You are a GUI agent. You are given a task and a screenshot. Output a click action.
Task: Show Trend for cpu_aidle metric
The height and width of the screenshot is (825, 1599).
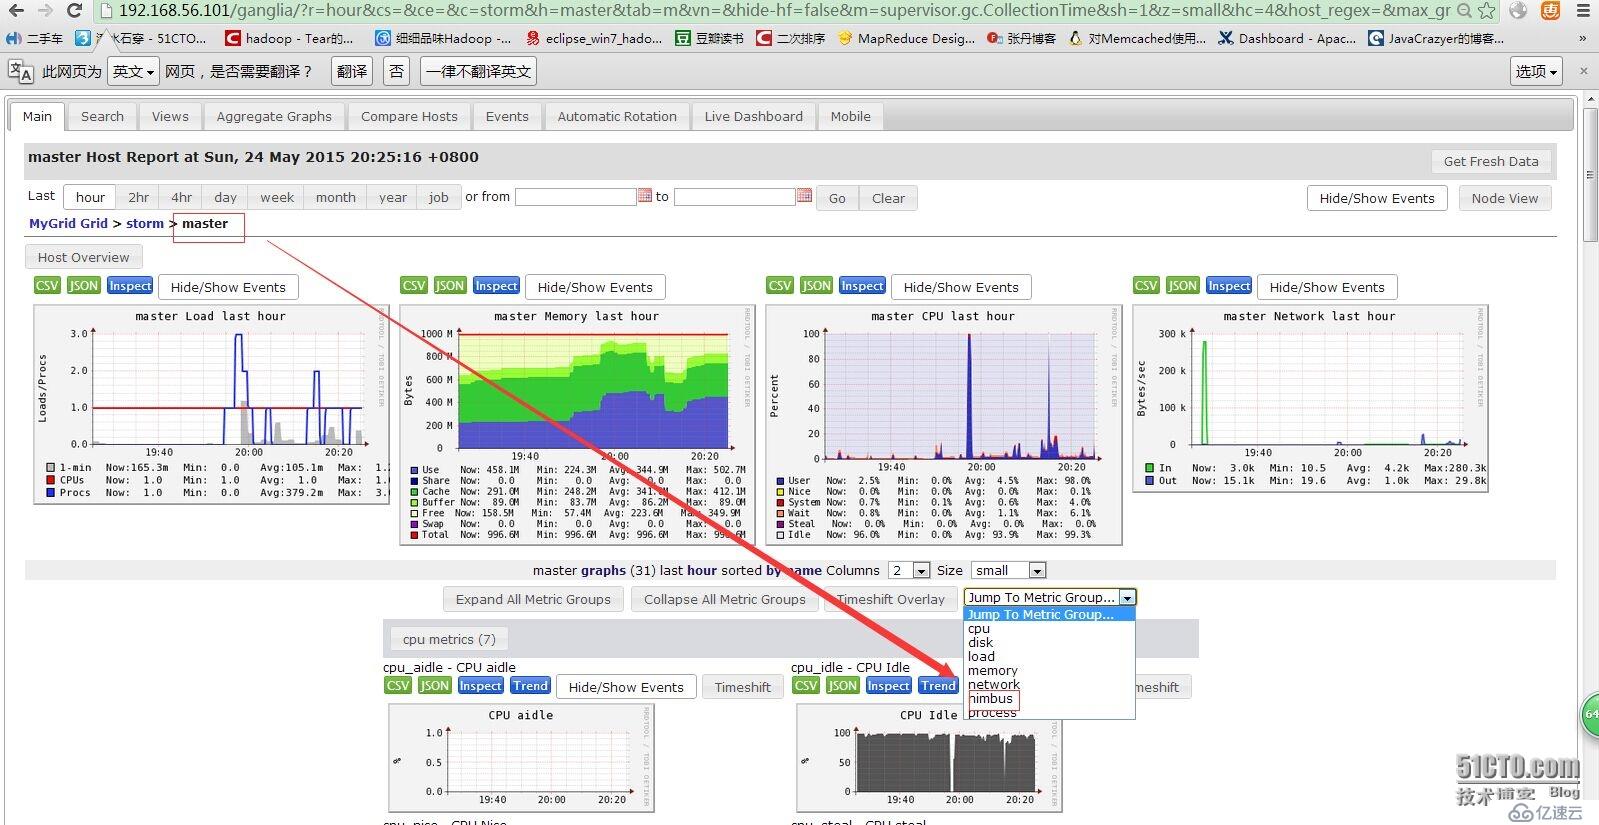(x=530, y=686)
